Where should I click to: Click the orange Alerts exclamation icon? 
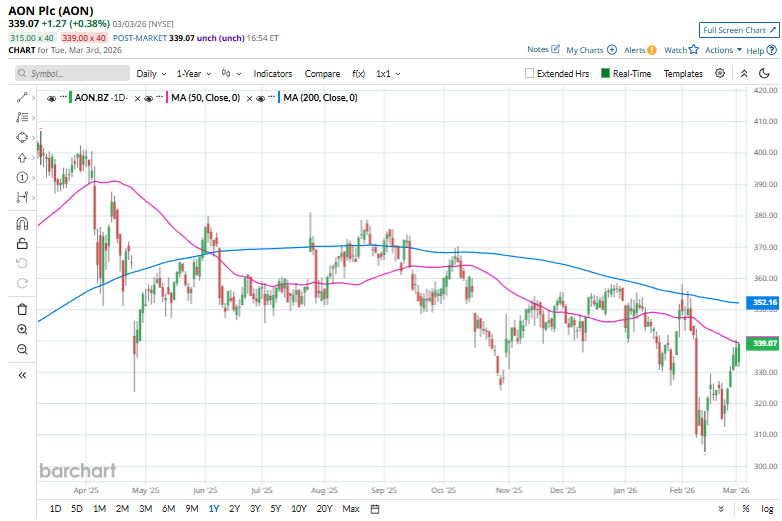click(651, 50)
